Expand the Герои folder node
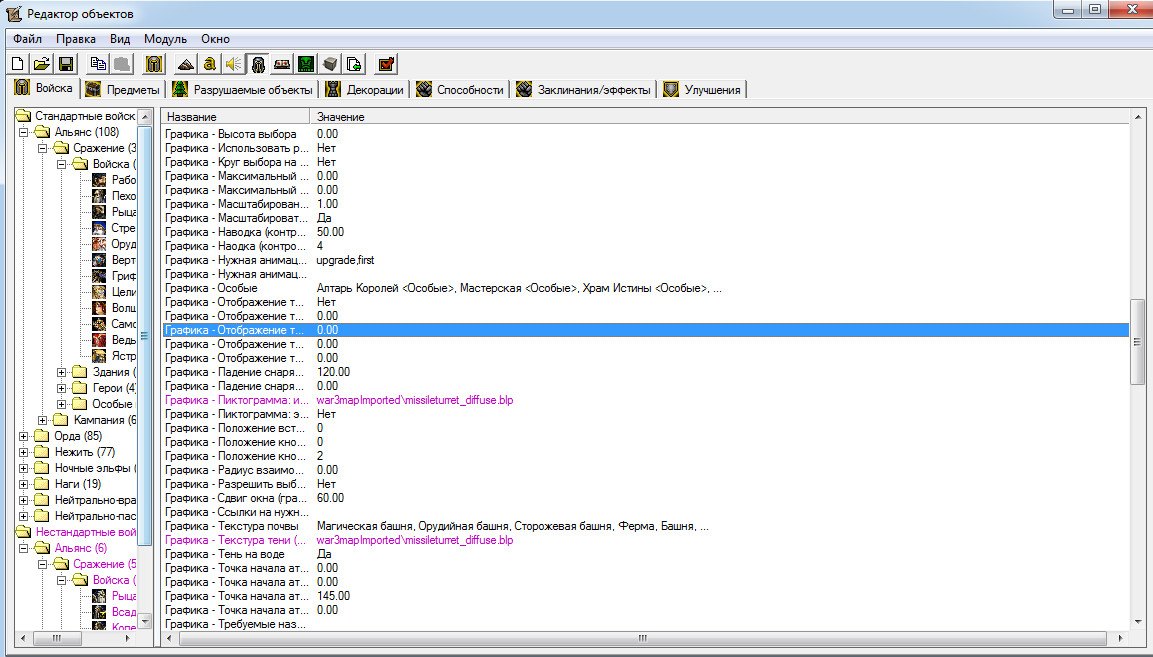The image size is (1153, 657). [62, 388]
